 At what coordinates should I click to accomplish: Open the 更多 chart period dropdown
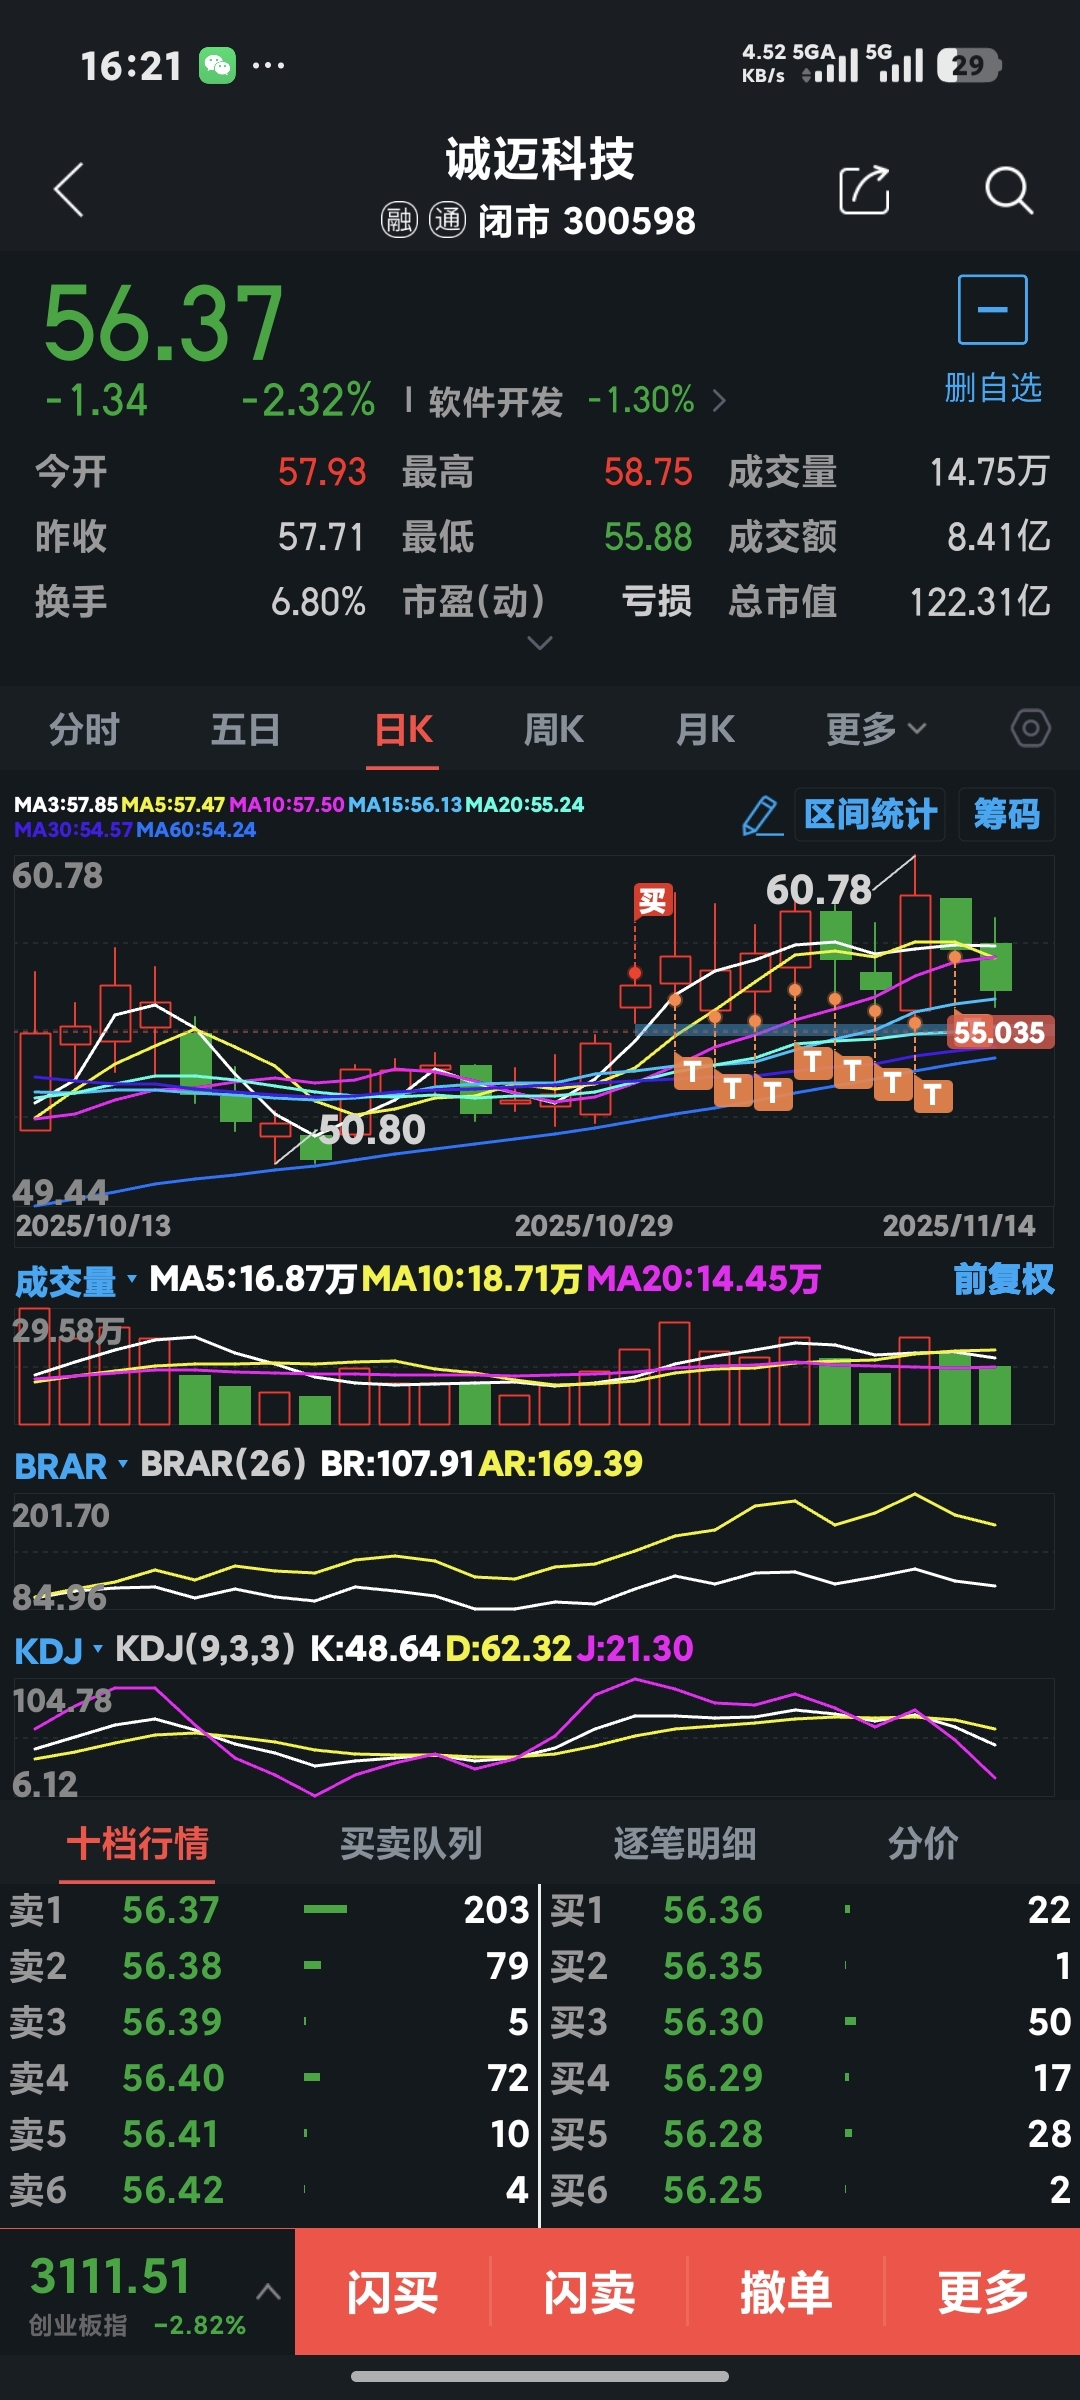[x=876, y=729]
